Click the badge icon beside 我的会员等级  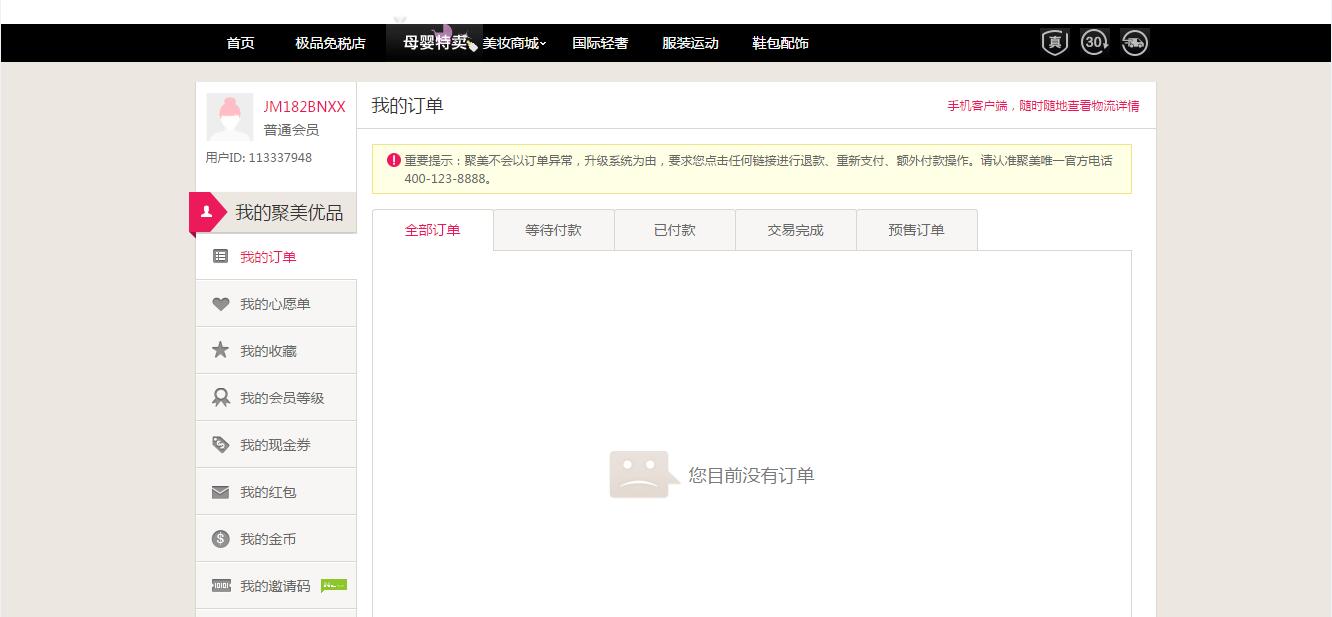coord(221,397)
